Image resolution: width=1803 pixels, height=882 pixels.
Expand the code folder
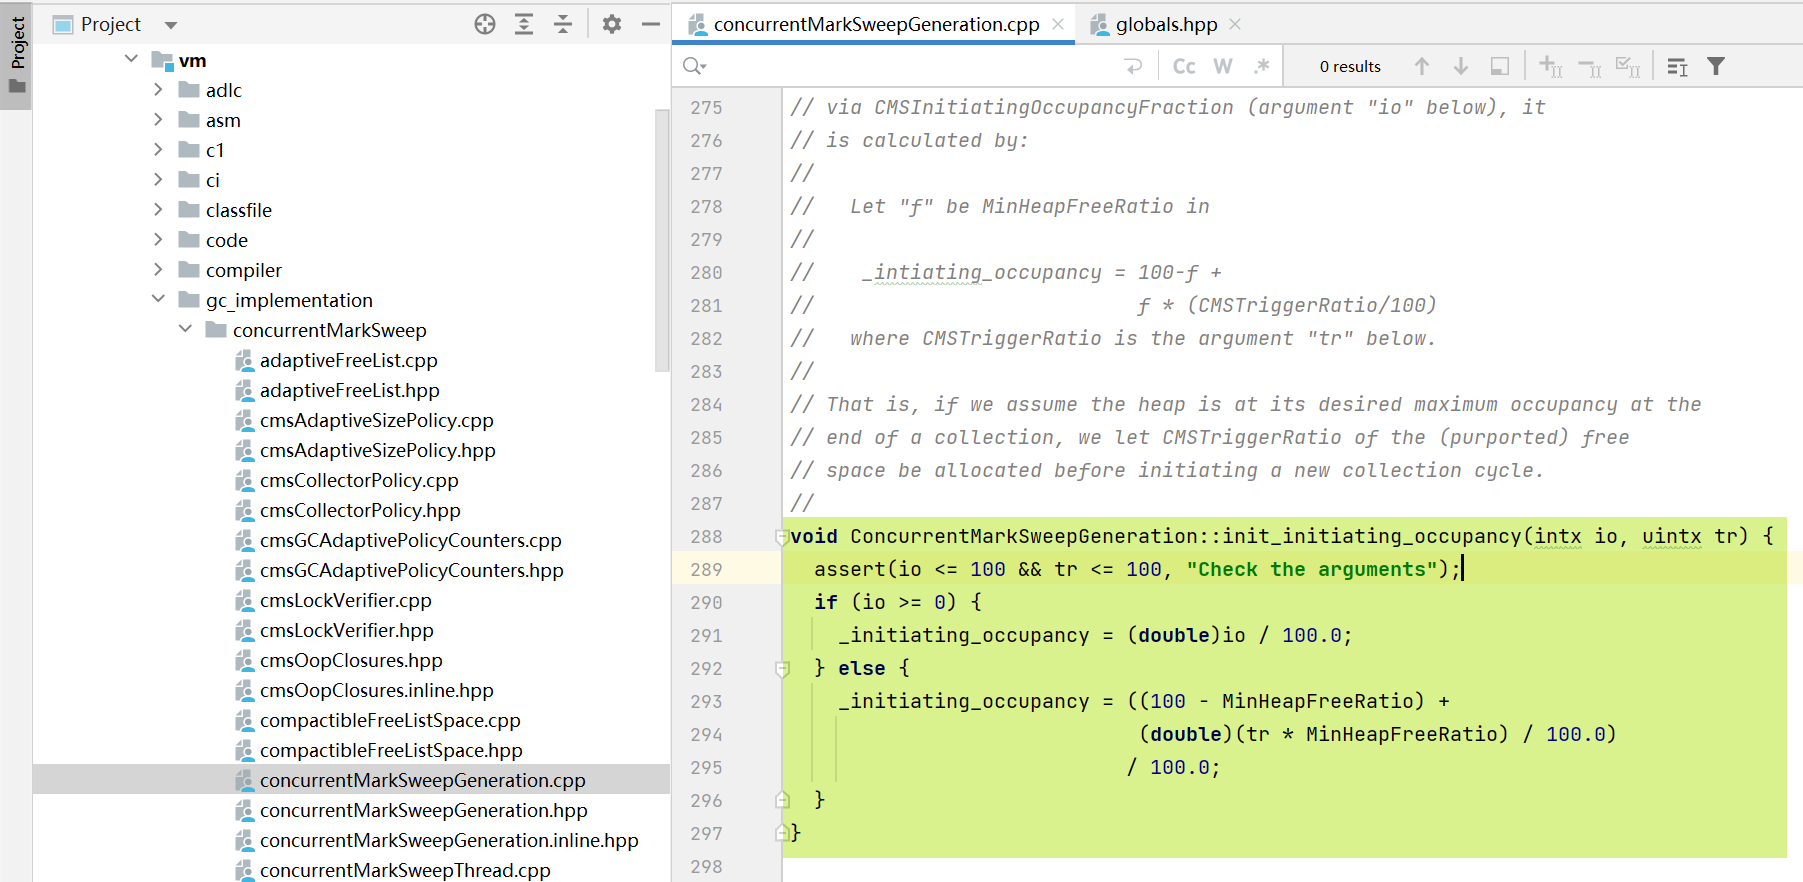158,239
